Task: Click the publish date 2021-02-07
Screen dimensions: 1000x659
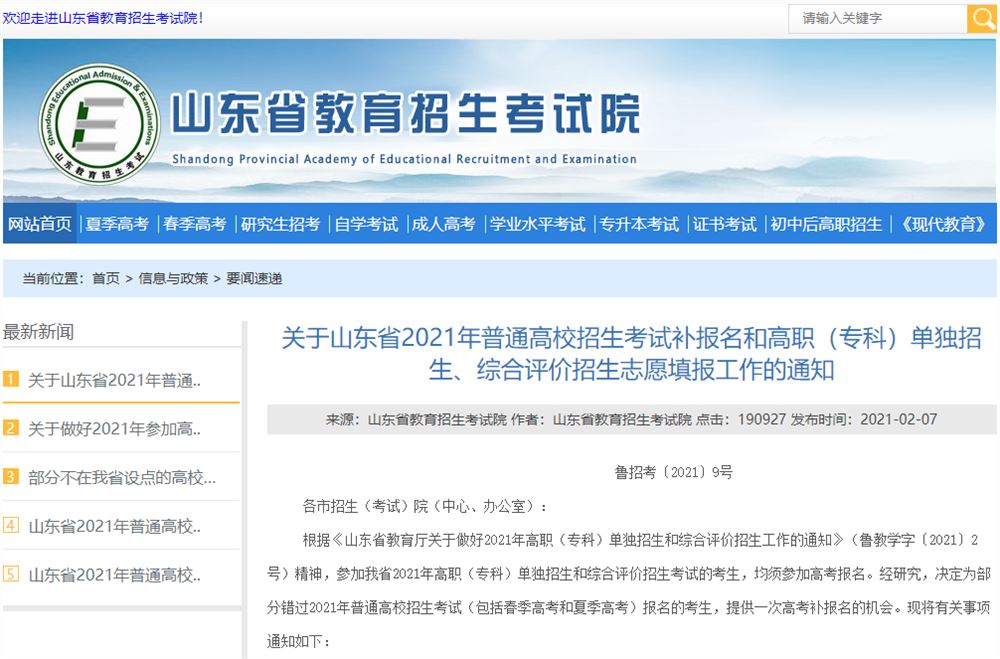Action: [x=899, y=419]
